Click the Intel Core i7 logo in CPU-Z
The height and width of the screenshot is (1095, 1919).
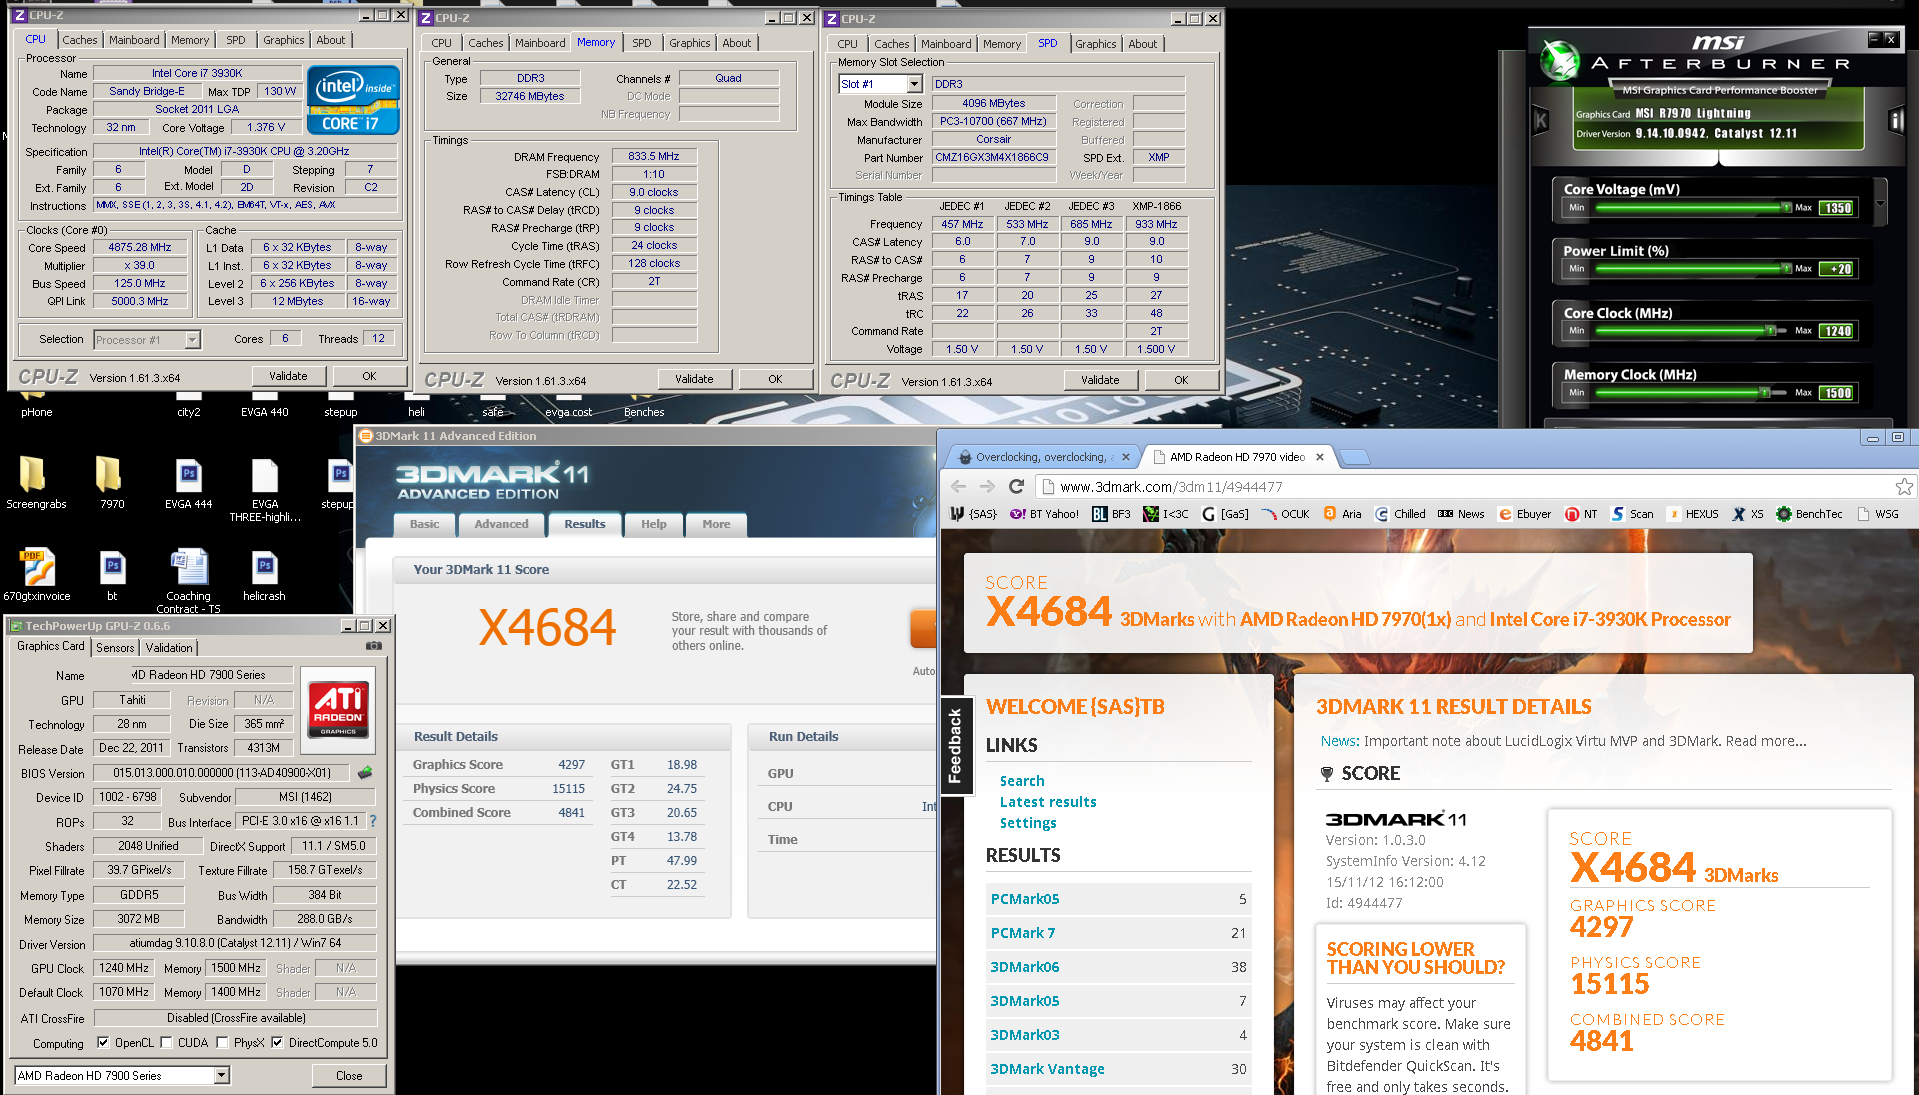point(354,101)
